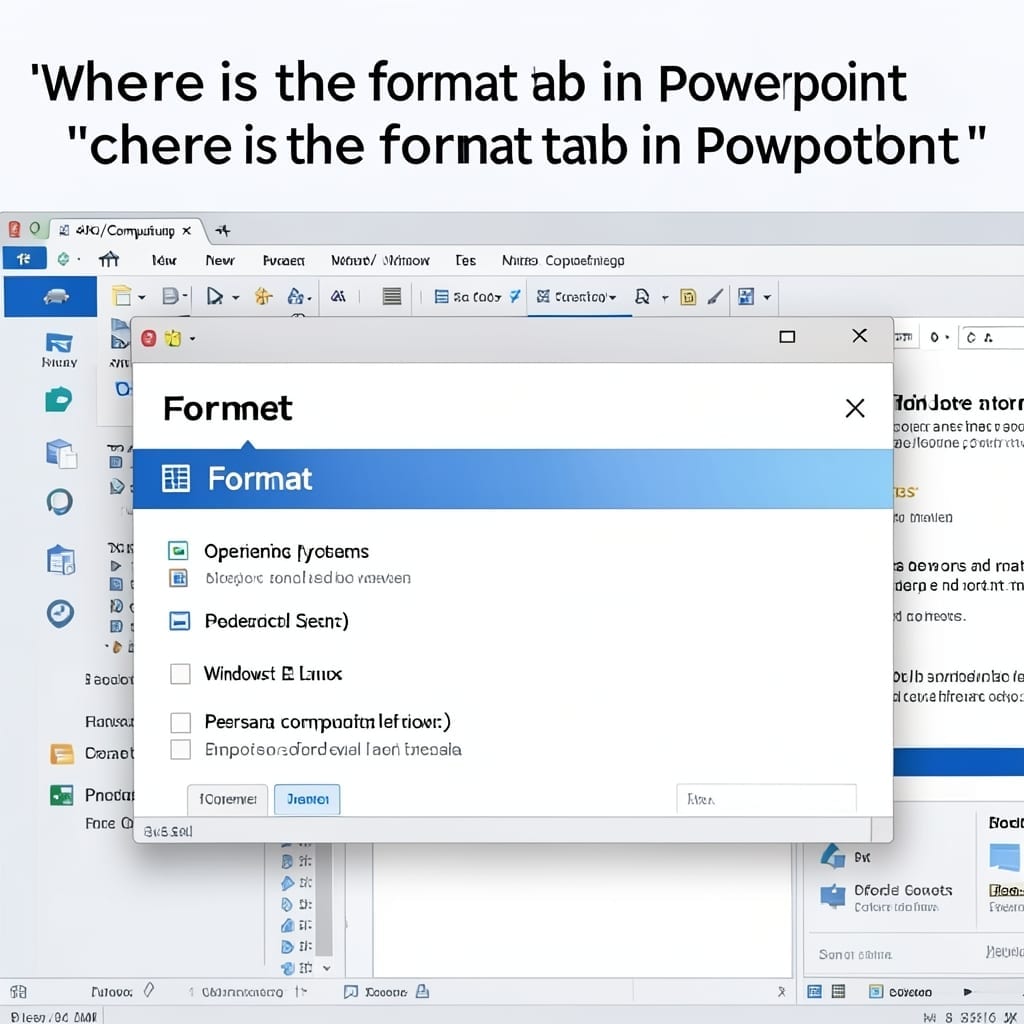
Task: Open the 'Tes' menu
Action: (466, 261)
